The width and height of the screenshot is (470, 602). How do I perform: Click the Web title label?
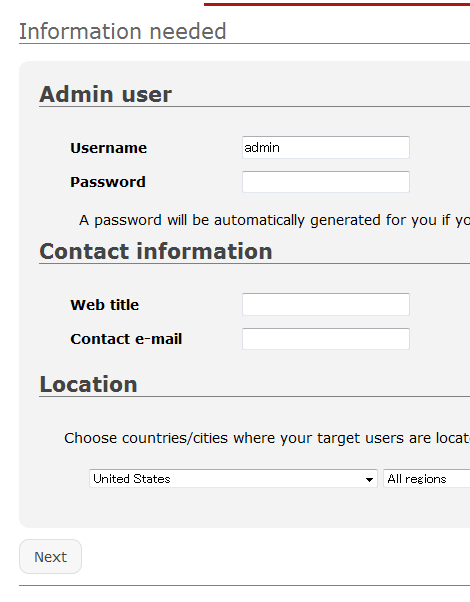(x=104, y=305)
